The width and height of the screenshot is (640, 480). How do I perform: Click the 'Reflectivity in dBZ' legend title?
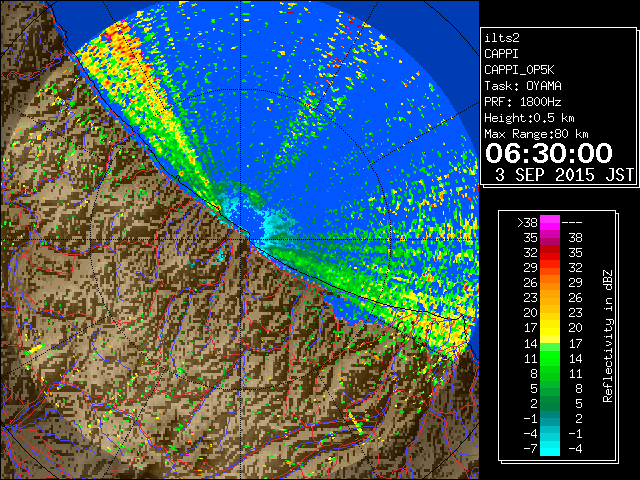(x=607, y=336)
